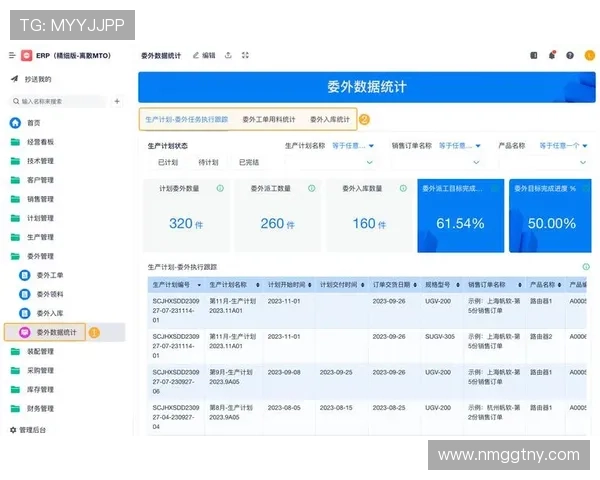Sort by 生产计划编号 column
This screenshot has width=600, height=480.
tap(199, 285)
